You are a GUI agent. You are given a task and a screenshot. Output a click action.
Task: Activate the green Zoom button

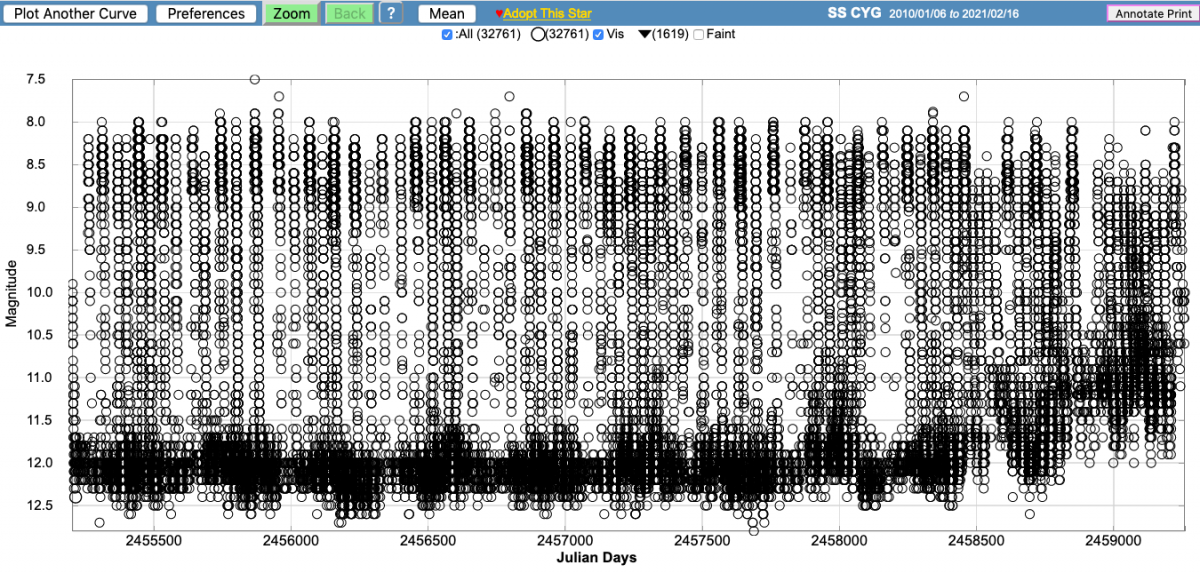291,14
